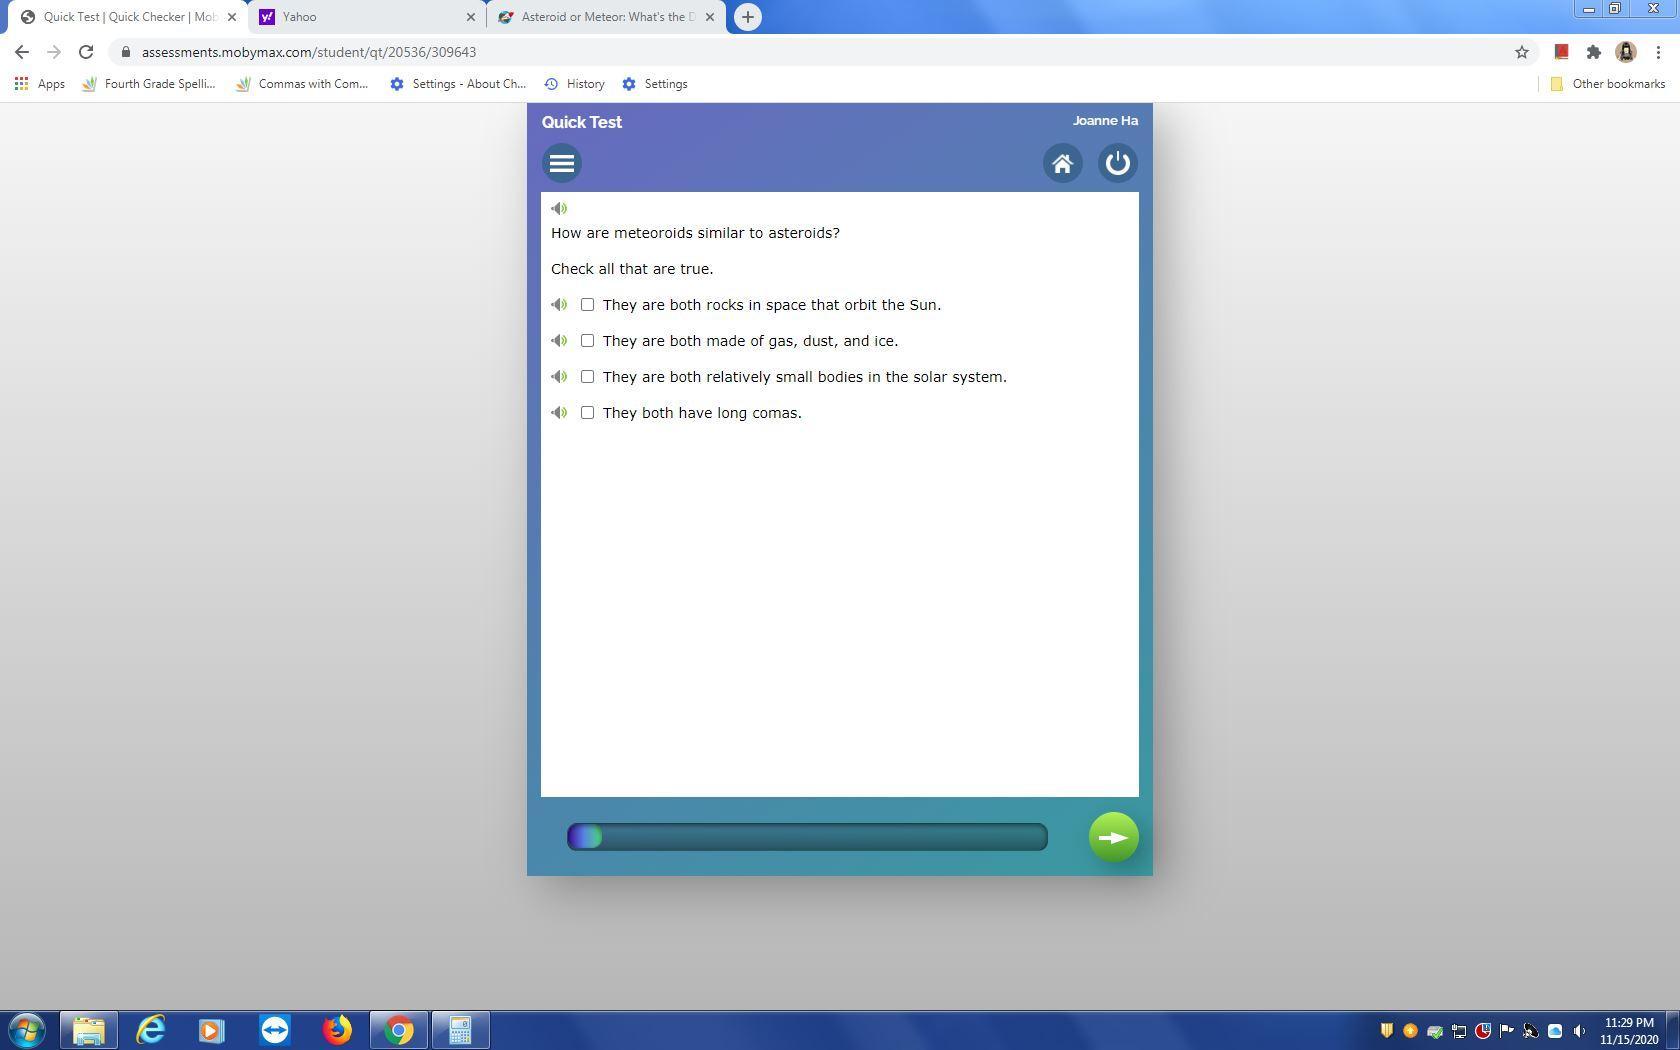Click the address bar URL

[309, 52]
